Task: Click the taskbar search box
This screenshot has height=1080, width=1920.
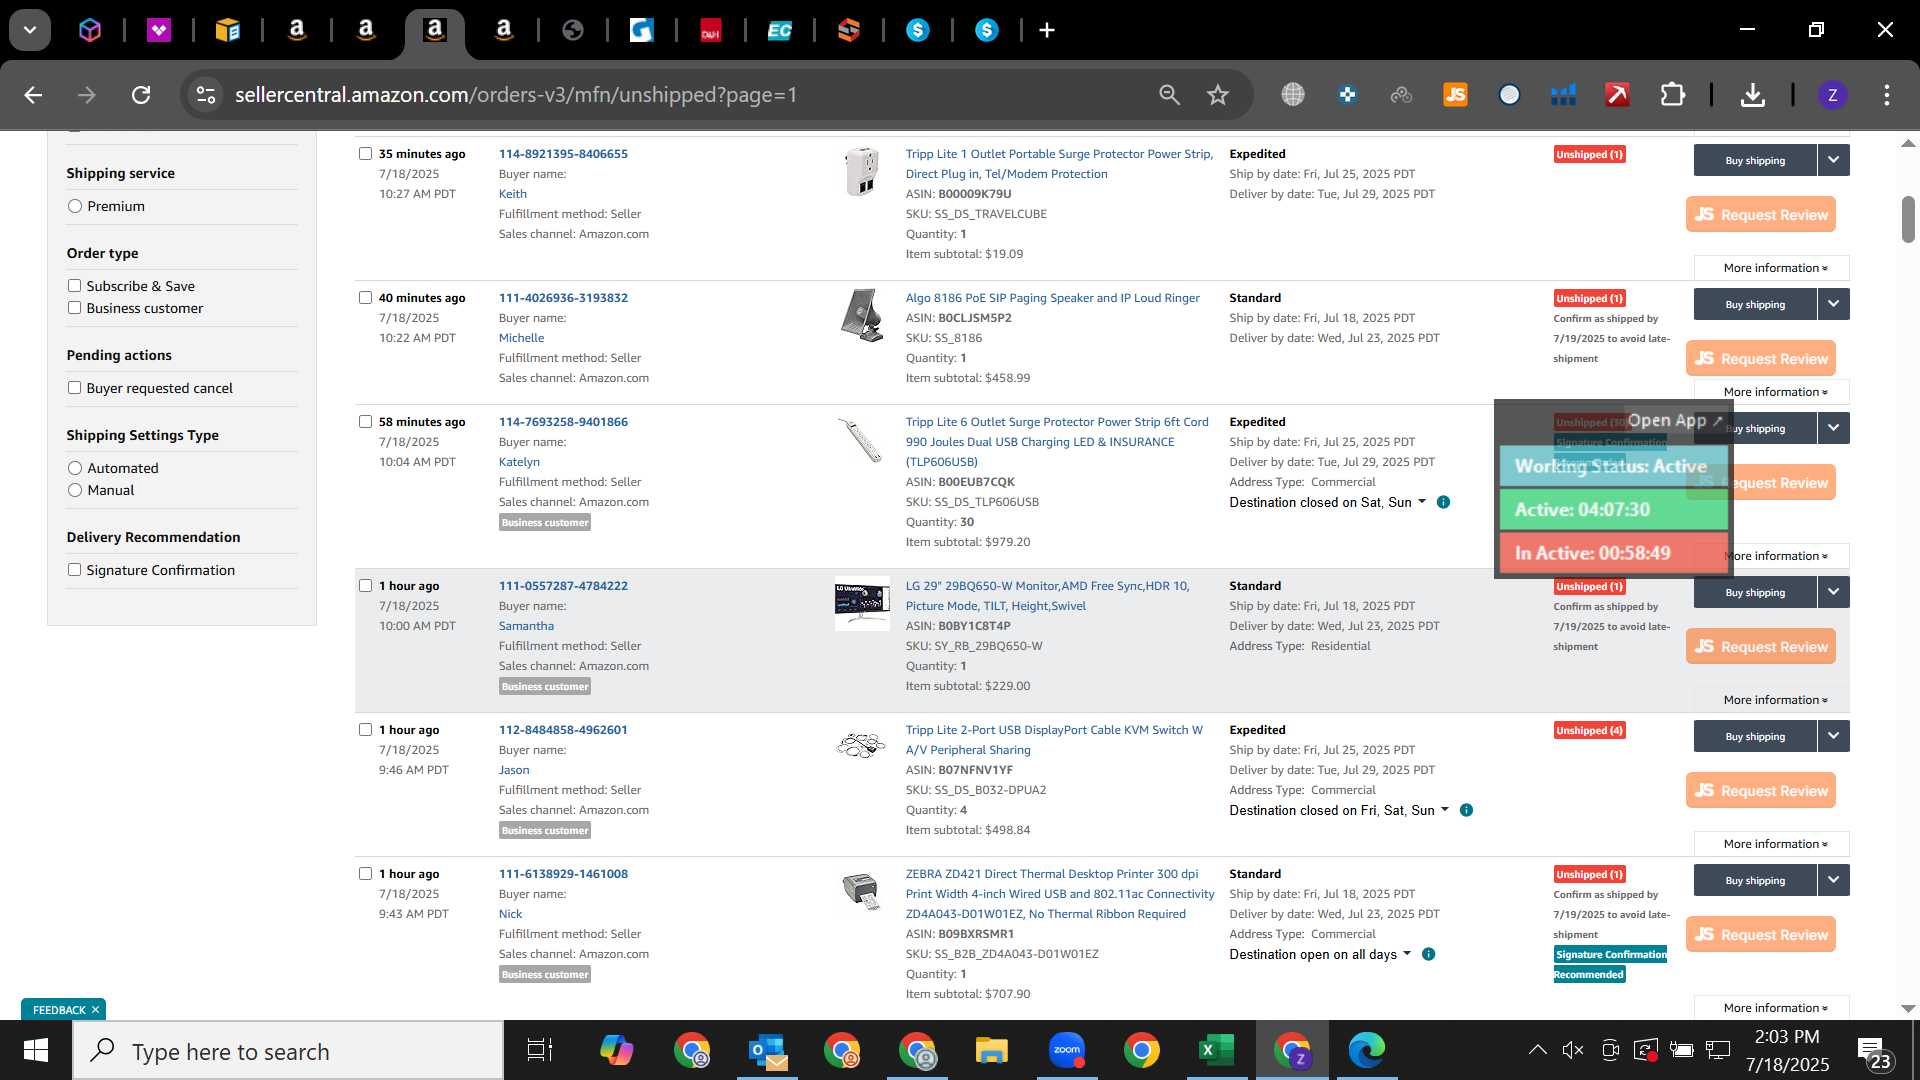Action: (x=288, y=1051)
